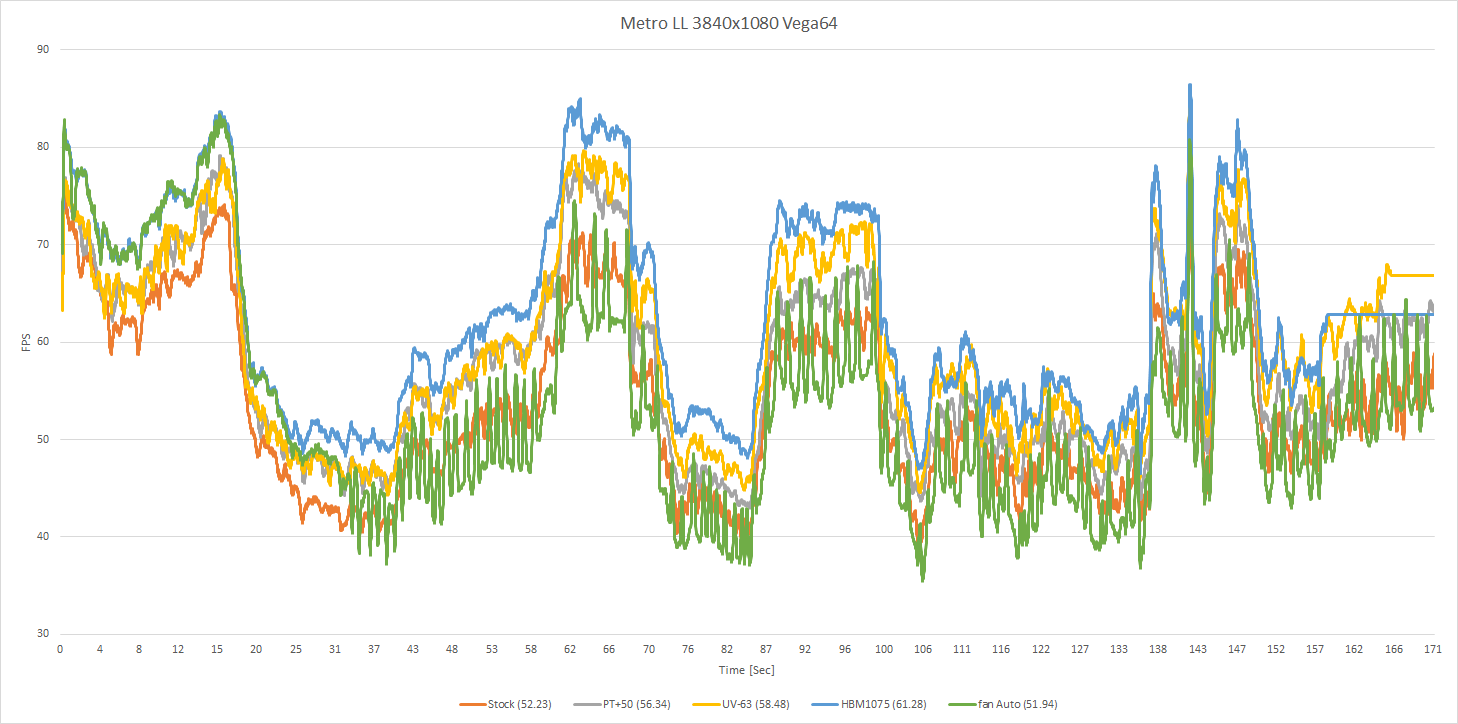Click the orange legend line marker for Stock
This screenshot has height=724, width=1458.
click(x=473, y=704)
